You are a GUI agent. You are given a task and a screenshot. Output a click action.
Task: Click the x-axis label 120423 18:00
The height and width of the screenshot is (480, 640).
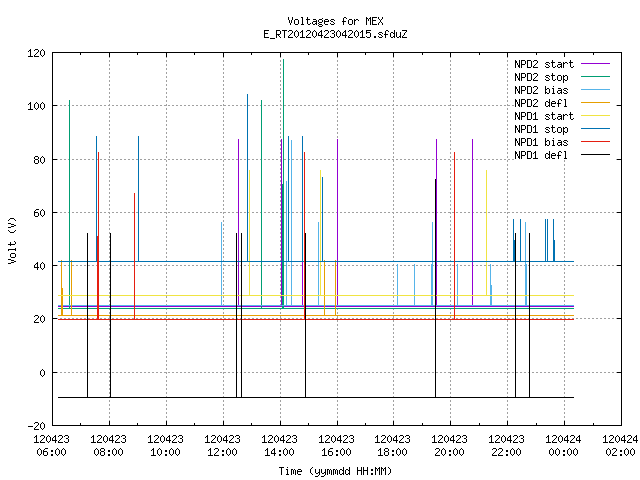coord(393,446)
